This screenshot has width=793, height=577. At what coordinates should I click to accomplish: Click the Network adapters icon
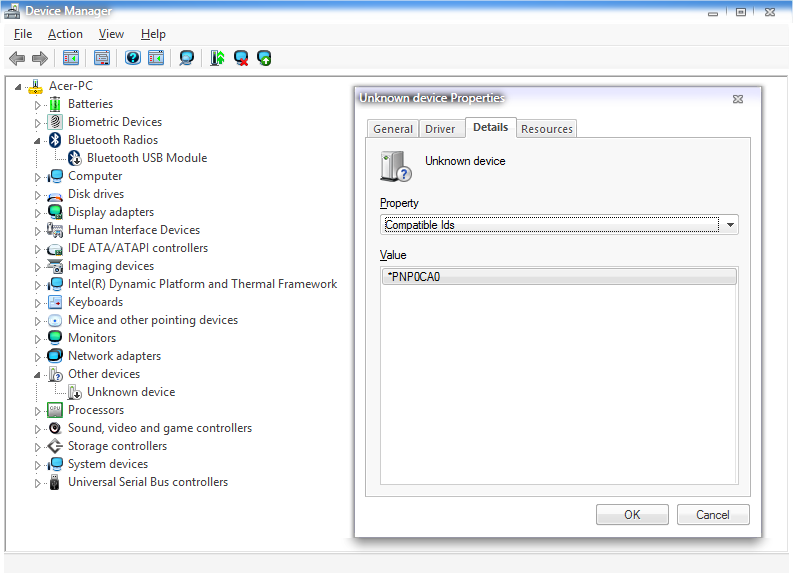click(55, 356)
